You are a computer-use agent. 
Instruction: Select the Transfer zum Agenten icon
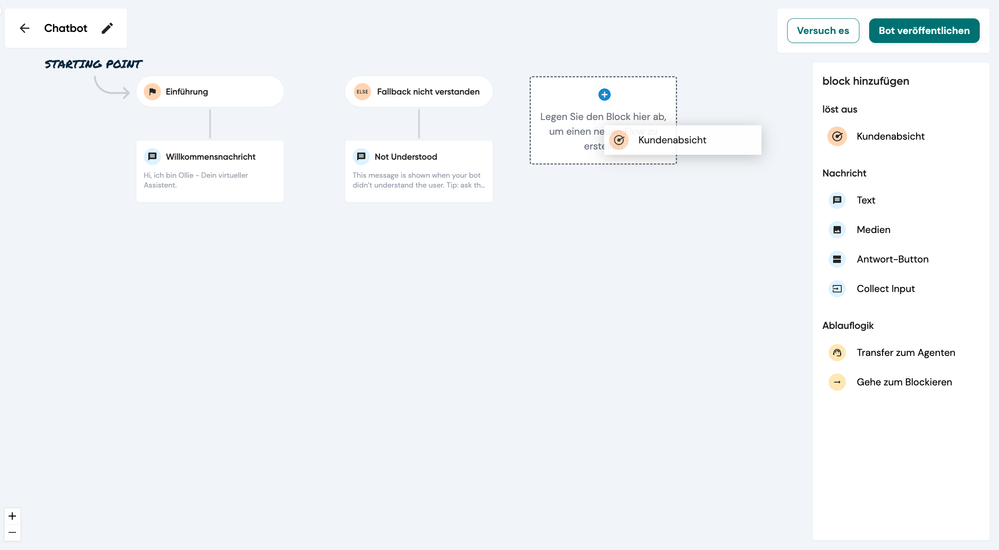tap(837, 352)
